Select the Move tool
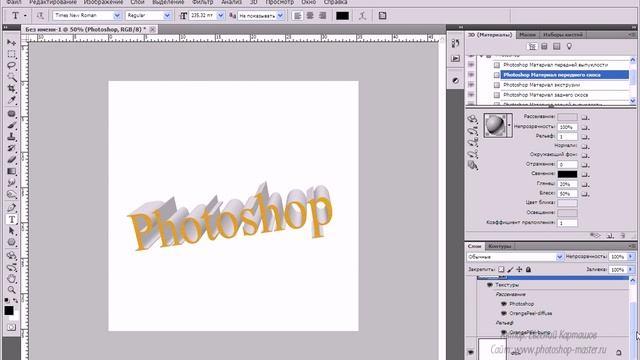640x360 pixels. coord(11,42)
